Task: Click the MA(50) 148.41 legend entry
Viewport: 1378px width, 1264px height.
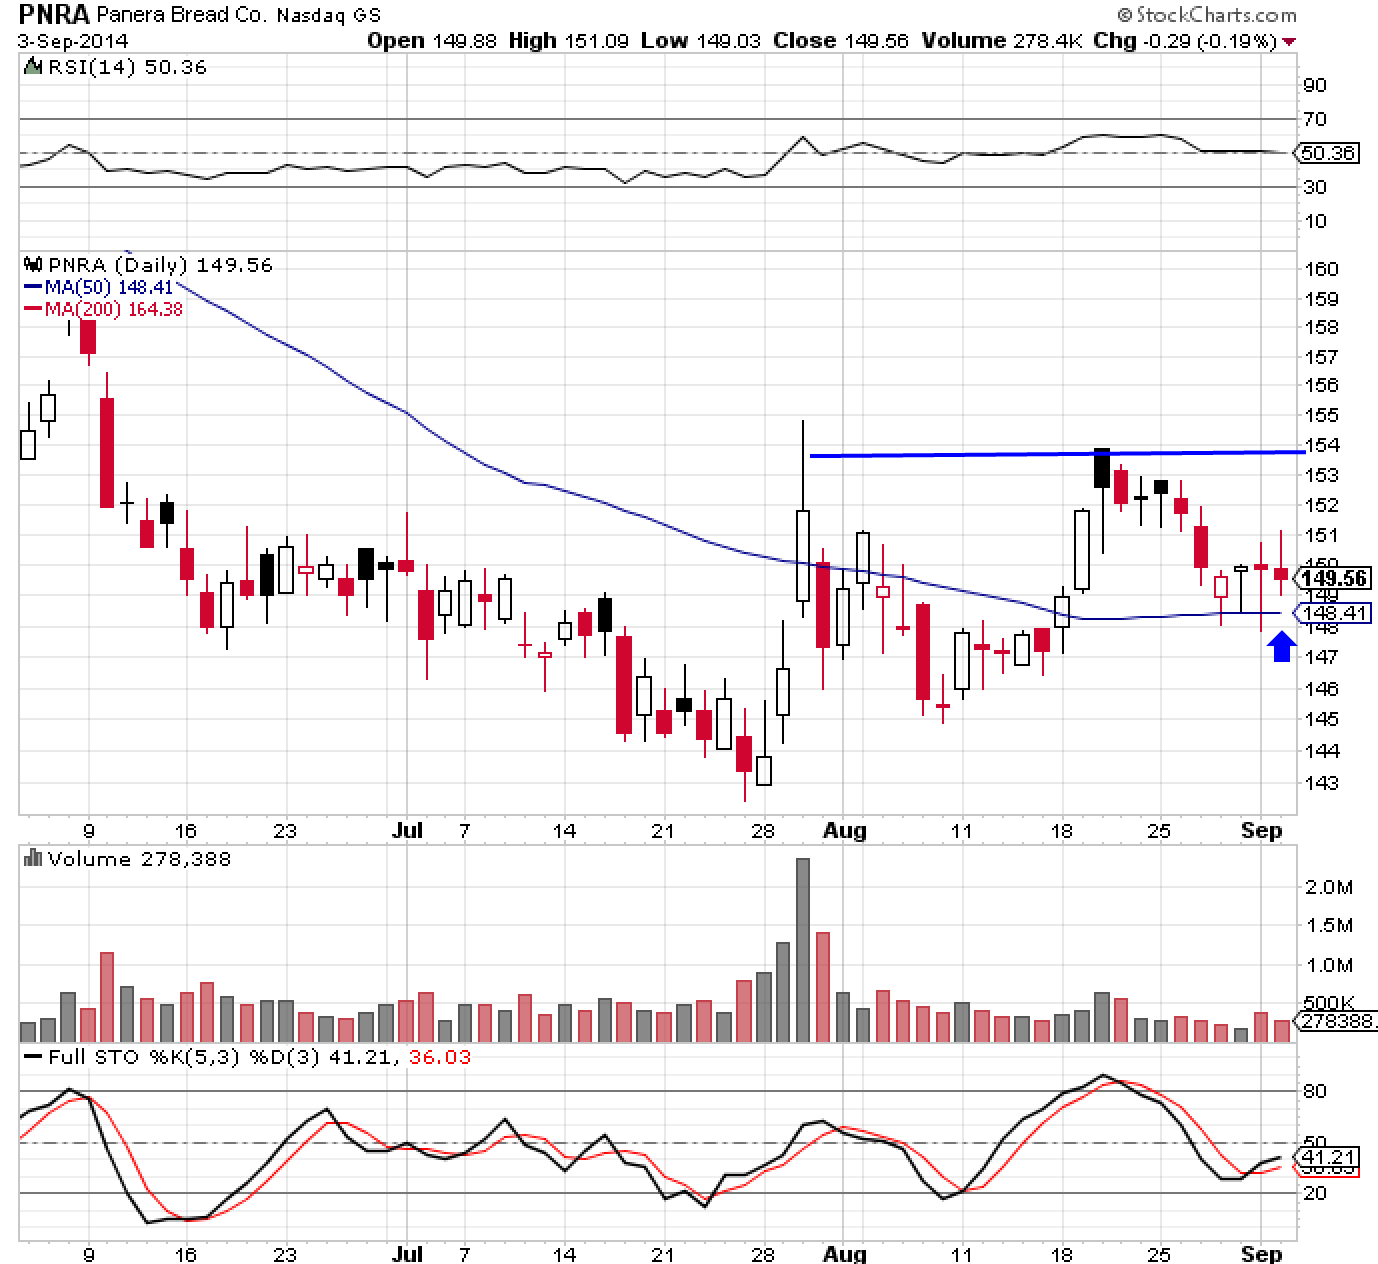Action: click(109, 287)
